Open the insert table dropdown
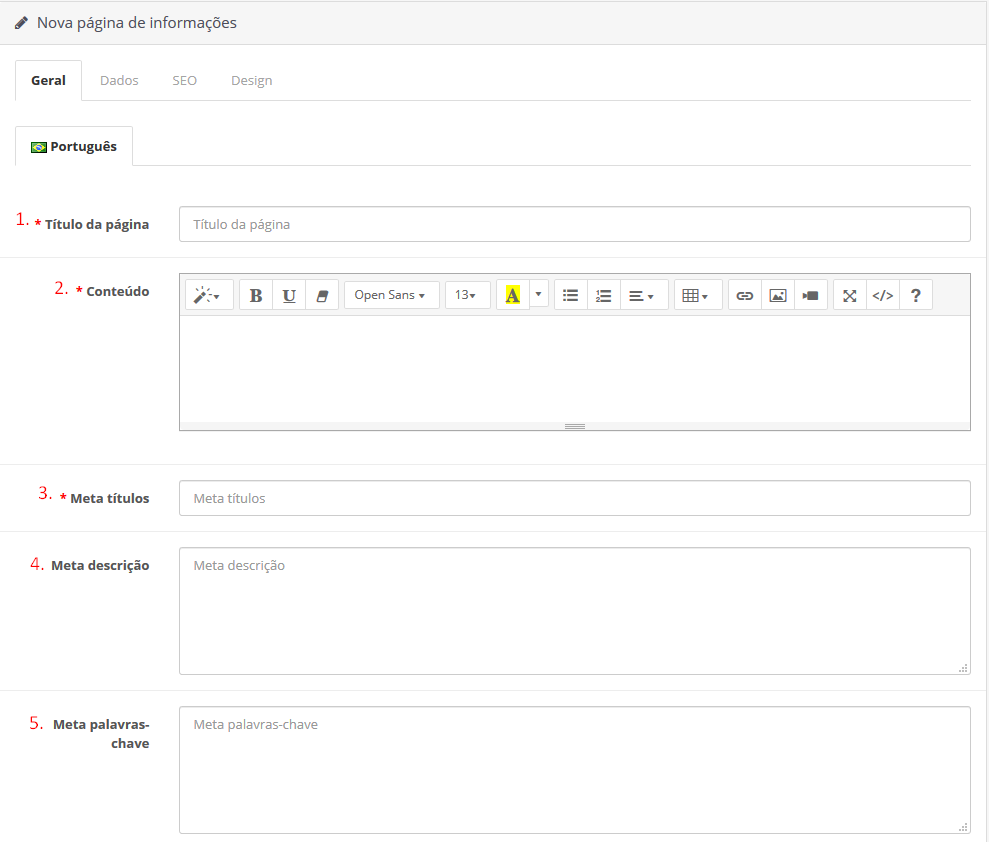Viewport: 989px width, 842px height. point(697,296)
